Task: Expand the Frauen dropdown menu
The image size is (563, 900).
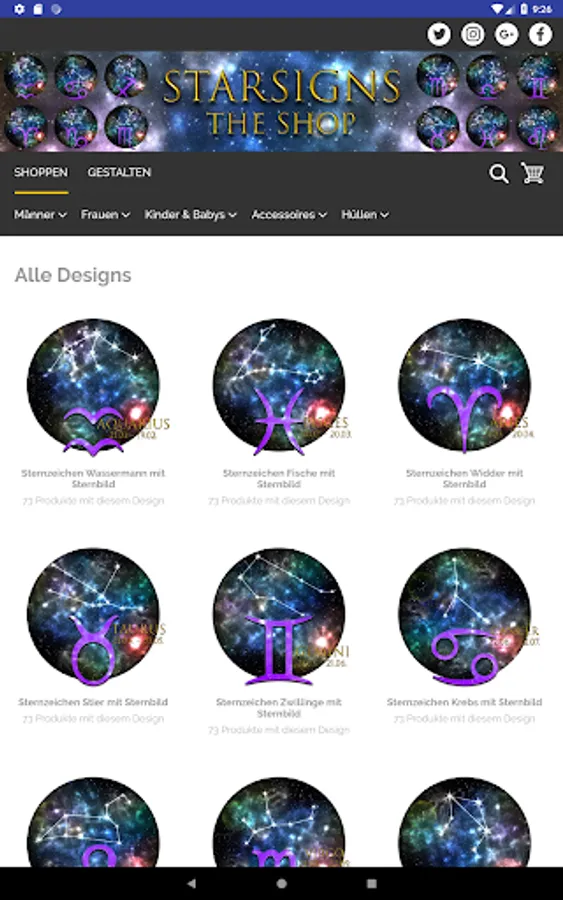Action: point(105,215)
